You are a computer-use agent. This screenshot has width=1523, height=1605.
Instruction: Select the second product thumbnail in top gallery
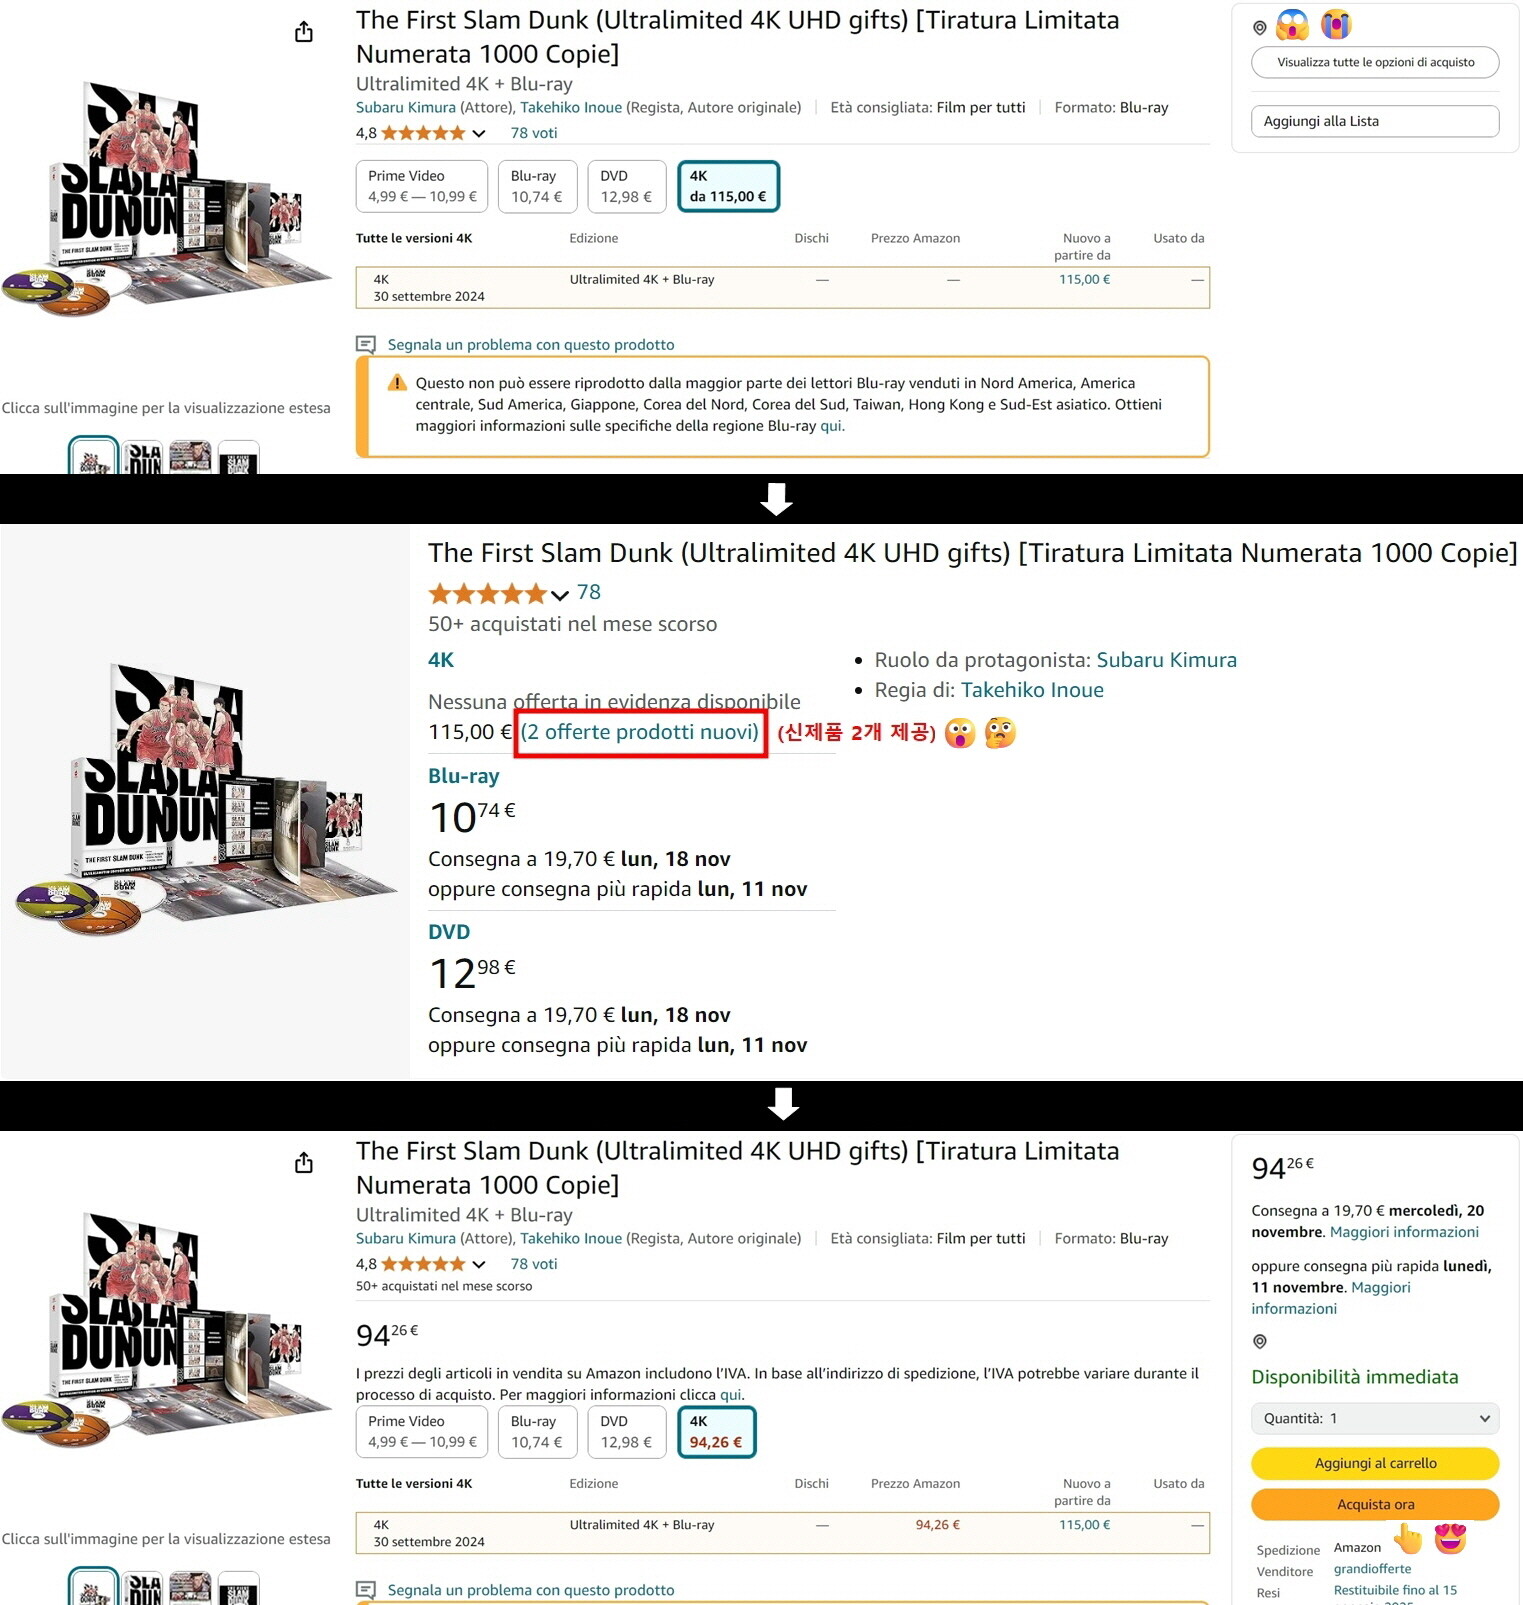(144, 458)
